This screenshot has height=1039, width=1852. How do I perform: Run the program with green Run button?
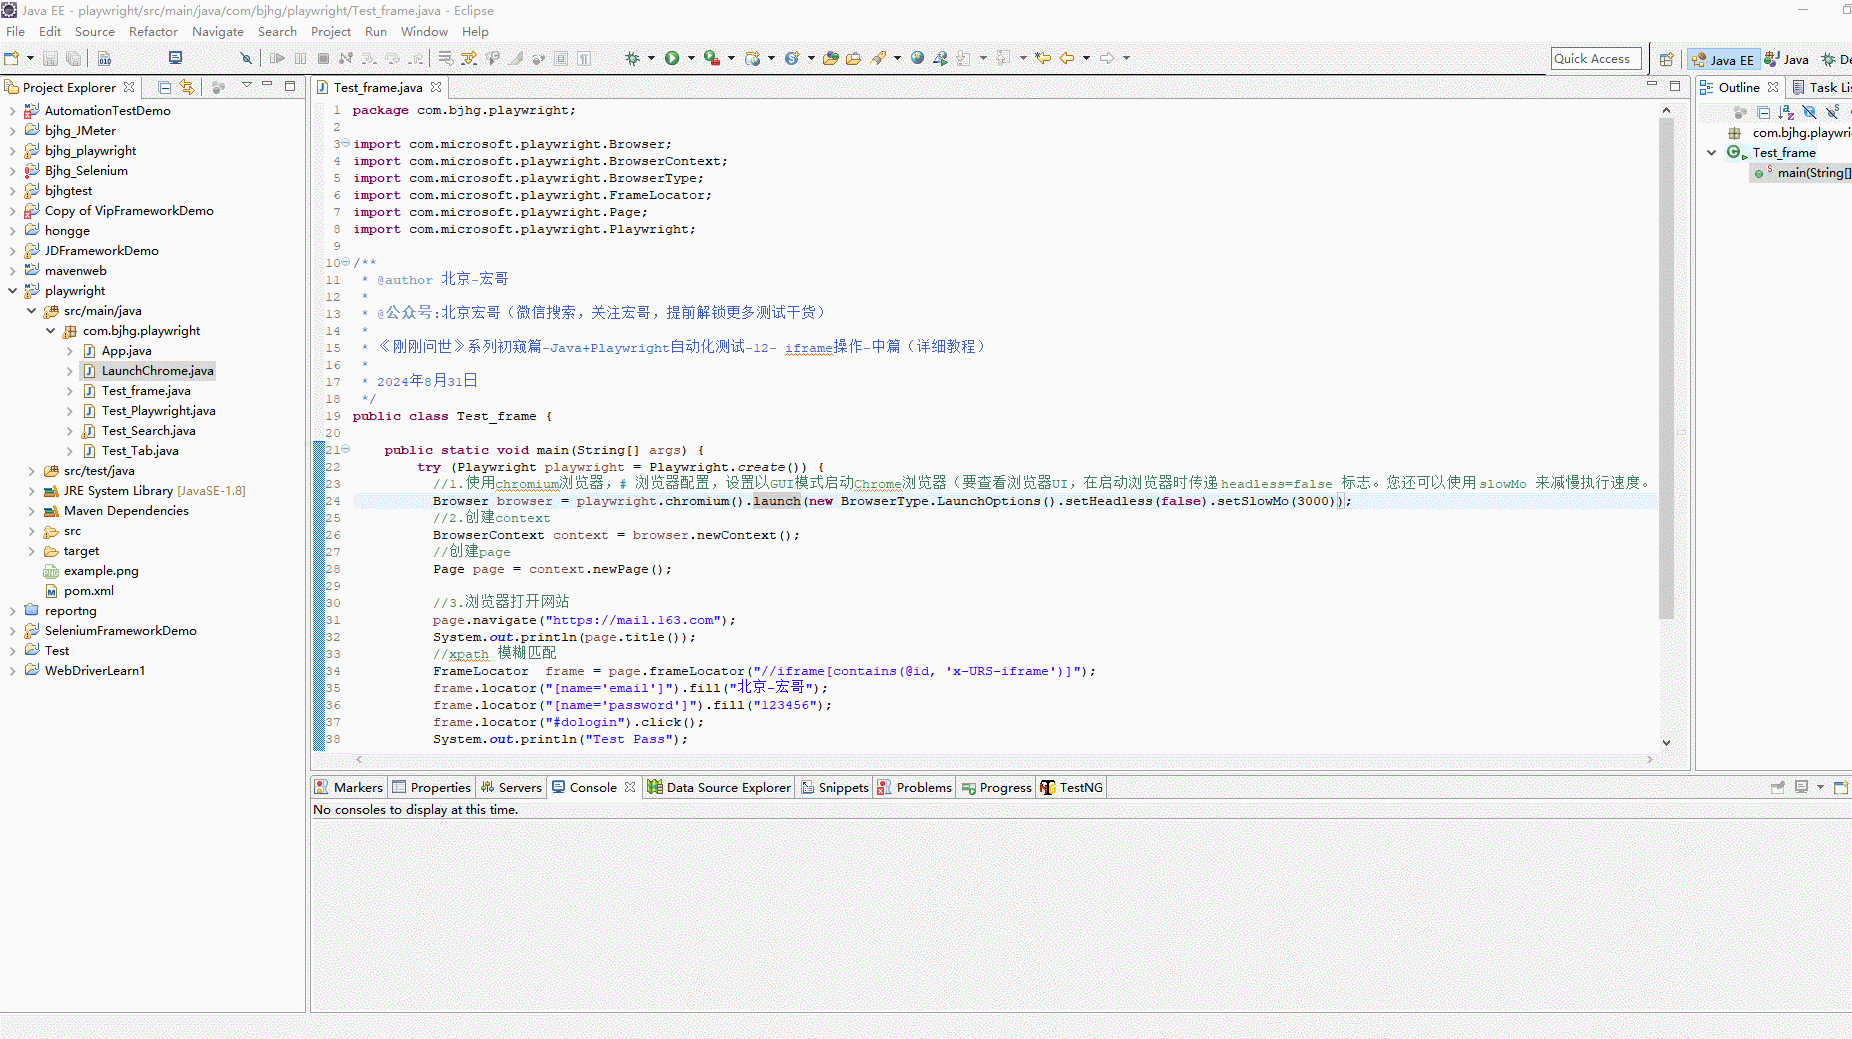(x=672, y=58)
